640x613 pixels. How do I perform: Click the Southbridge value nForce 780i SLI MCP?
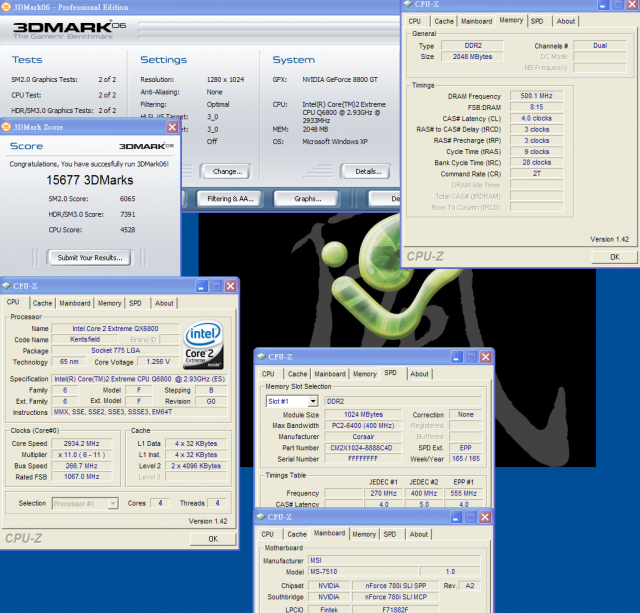[x=396, y=597]
